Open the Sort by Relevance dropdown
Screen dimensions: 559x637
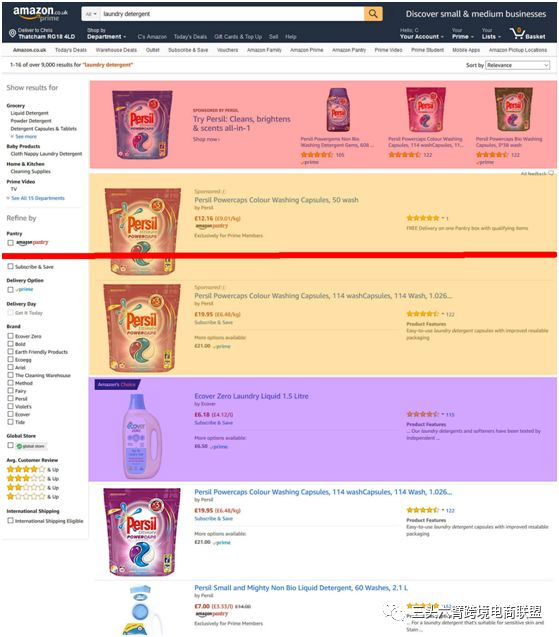coord(518,65)
